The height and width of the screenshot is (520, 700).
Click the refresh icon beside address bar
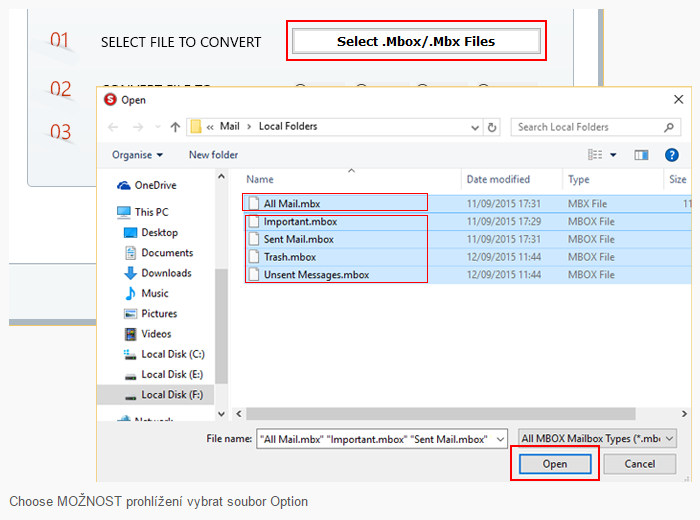tap(492, 127)
